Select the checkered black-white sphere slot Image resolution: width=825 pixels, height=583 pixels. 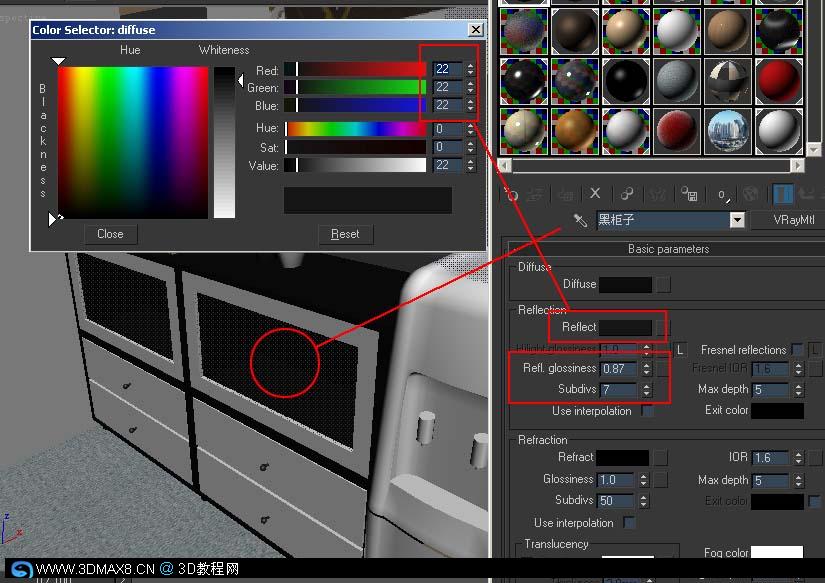click(728, 80)
